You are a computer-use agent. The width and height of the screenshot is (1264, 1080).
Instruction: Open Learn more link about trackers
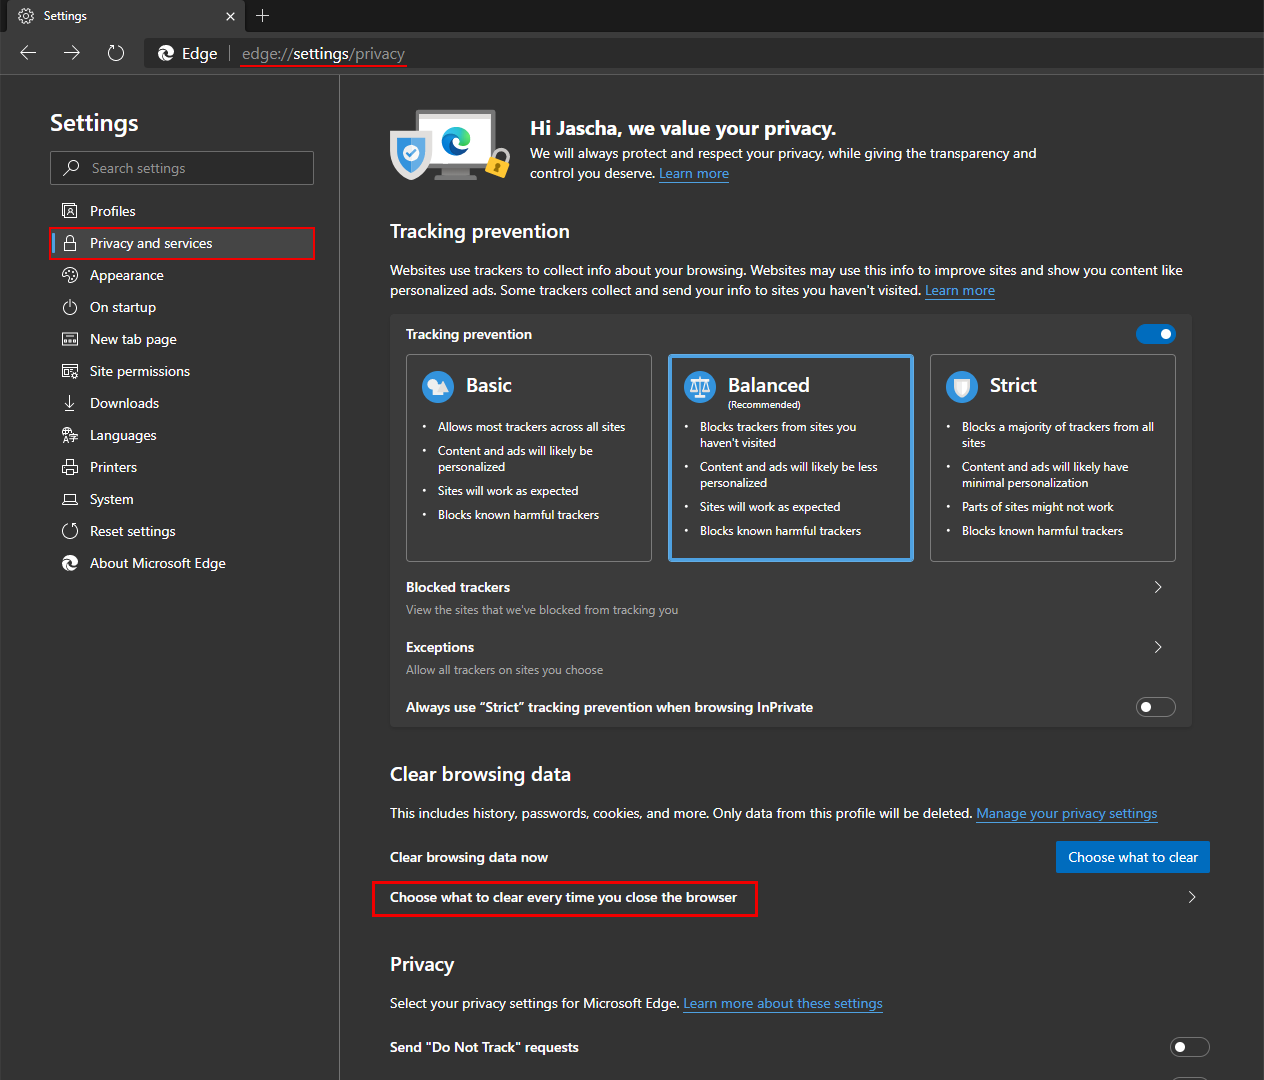coord(960,290)
